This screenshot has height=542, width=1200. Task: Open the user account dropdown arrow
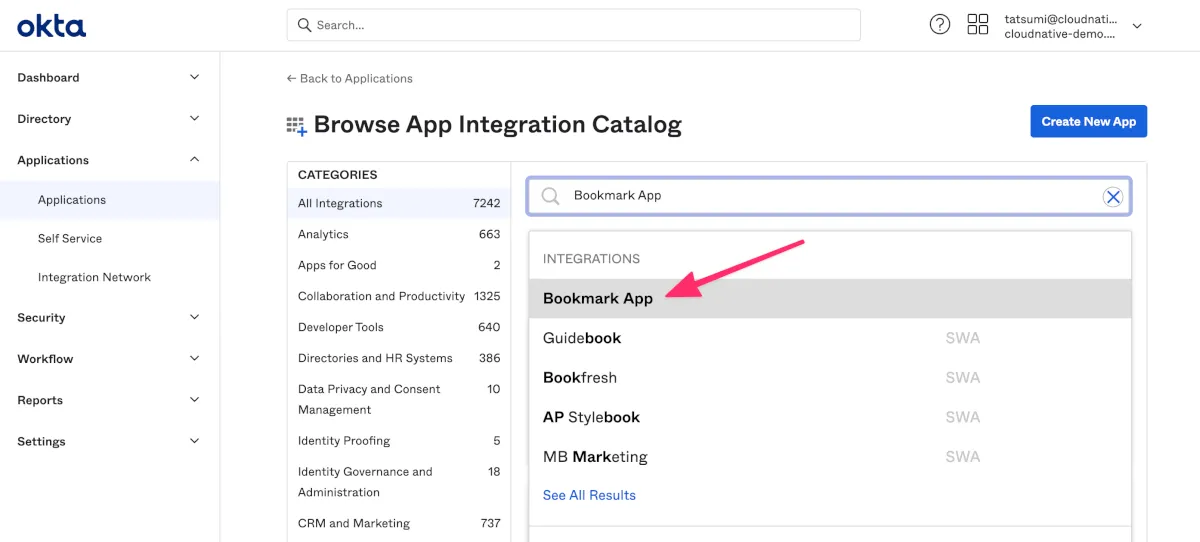pos(1136,26)
